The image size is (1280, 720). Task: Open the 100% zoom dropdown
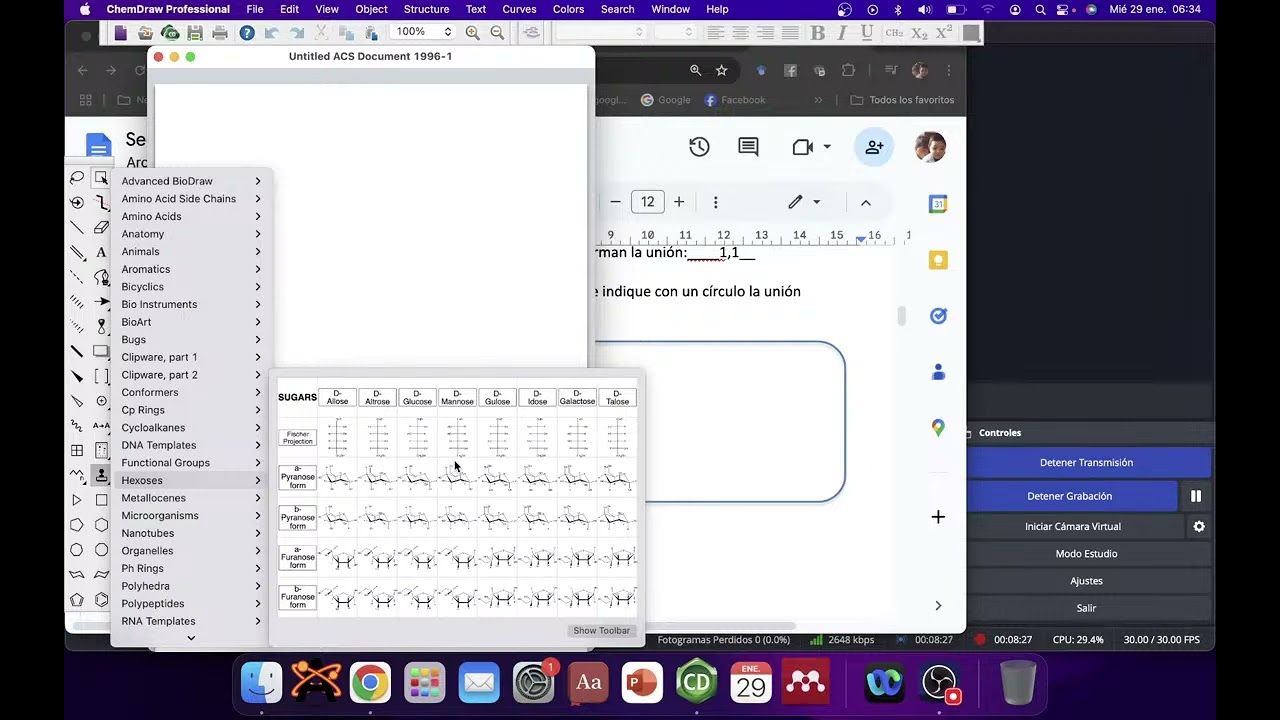(423, 32)
